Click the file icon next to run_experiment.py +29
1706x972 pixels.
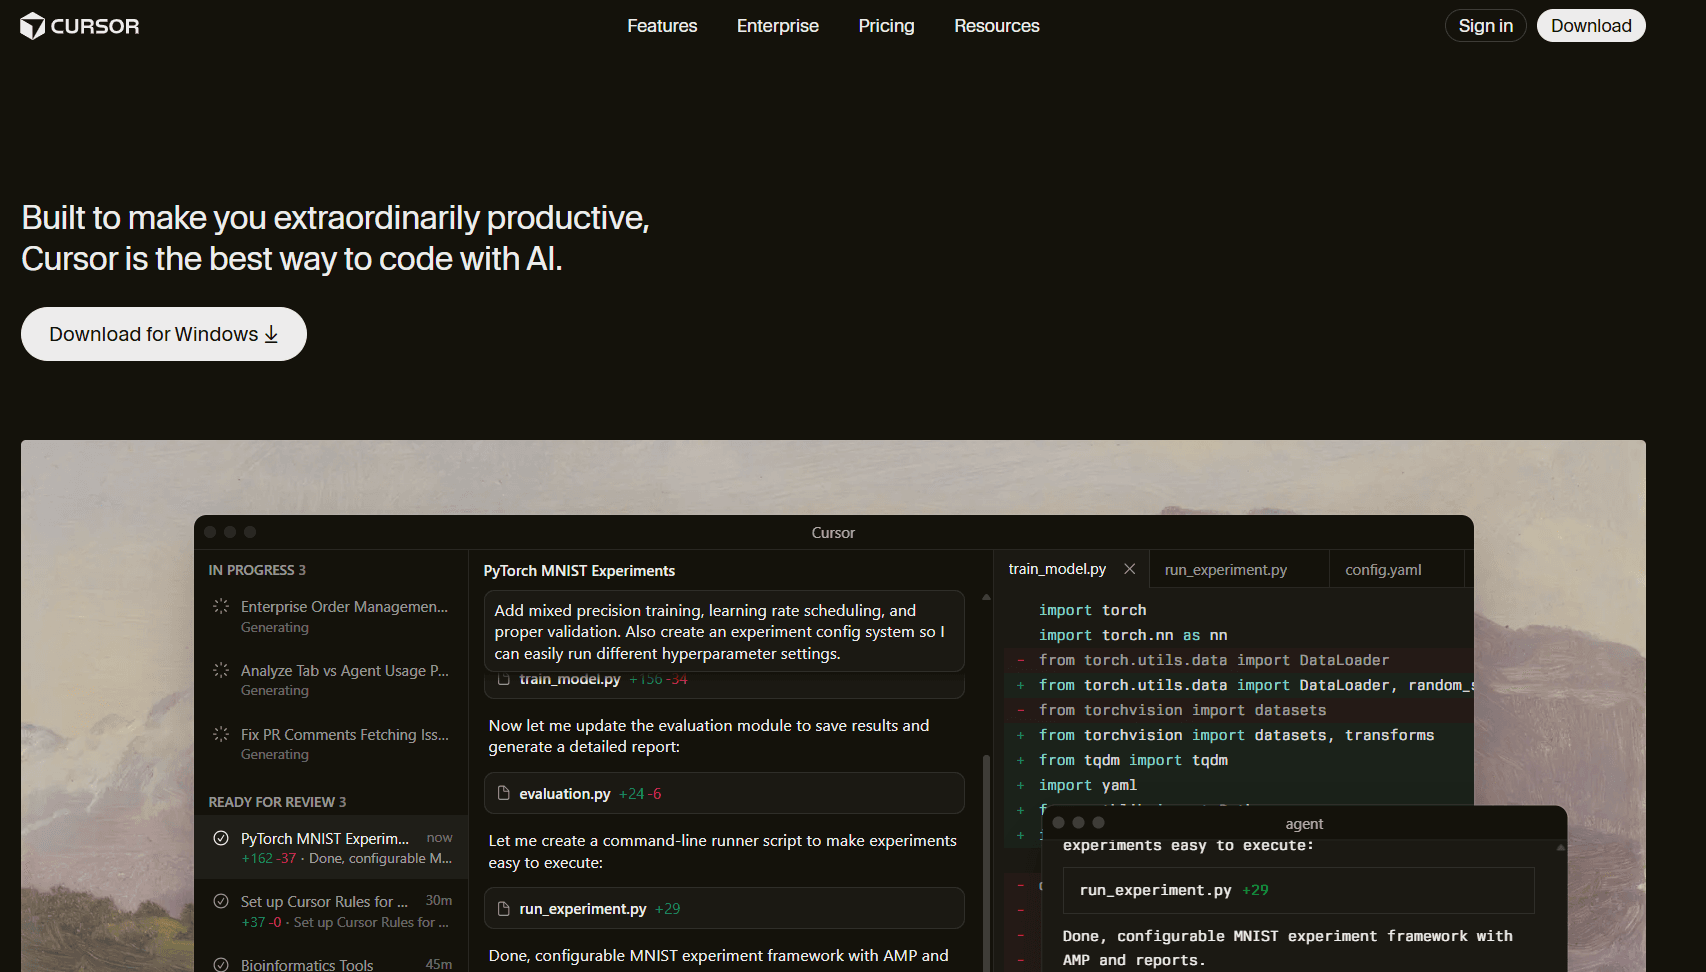pos(504,908)
